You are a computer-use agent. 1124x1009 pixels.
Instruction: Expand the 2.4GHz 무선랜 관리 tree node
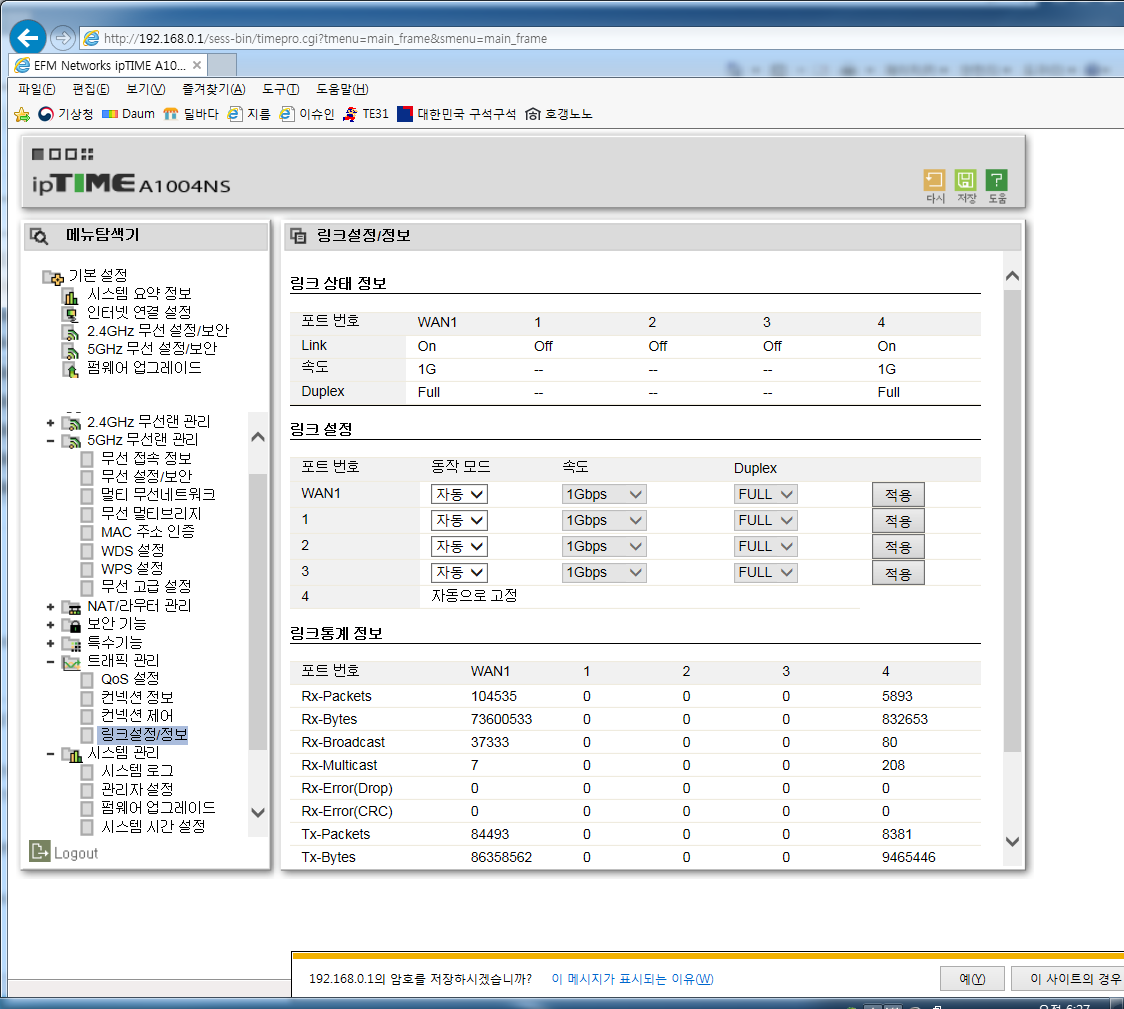tap(50, 423)
